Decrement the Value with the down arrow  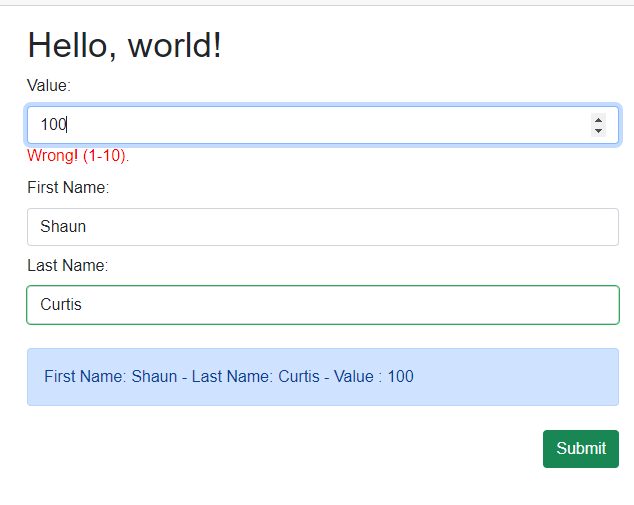click(598, 131)
